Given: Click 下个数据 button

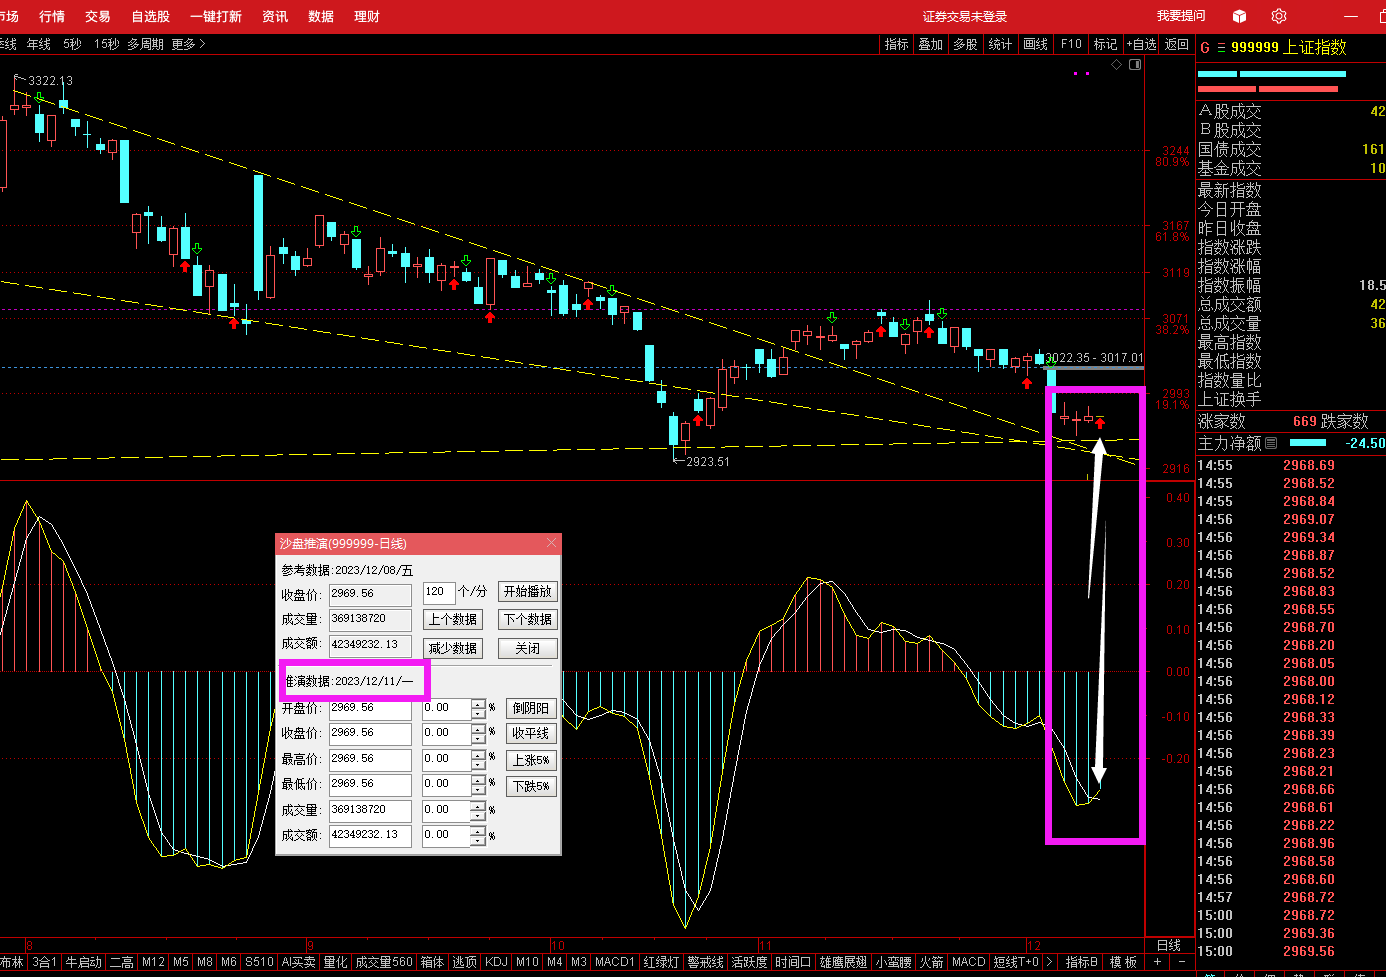Looking at the screenshot, I should 528,620.
